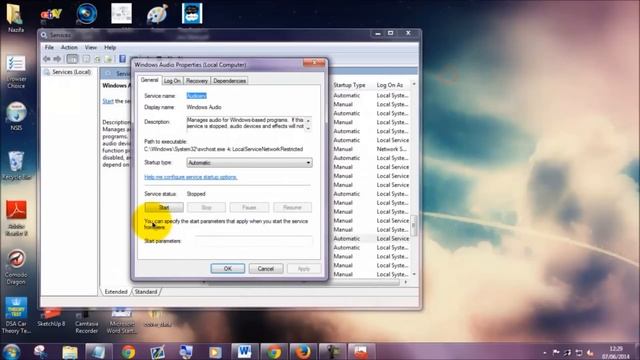Click the media player taskbar icon
The height and width of the screenshot is (360, 640).
[215, 352]
